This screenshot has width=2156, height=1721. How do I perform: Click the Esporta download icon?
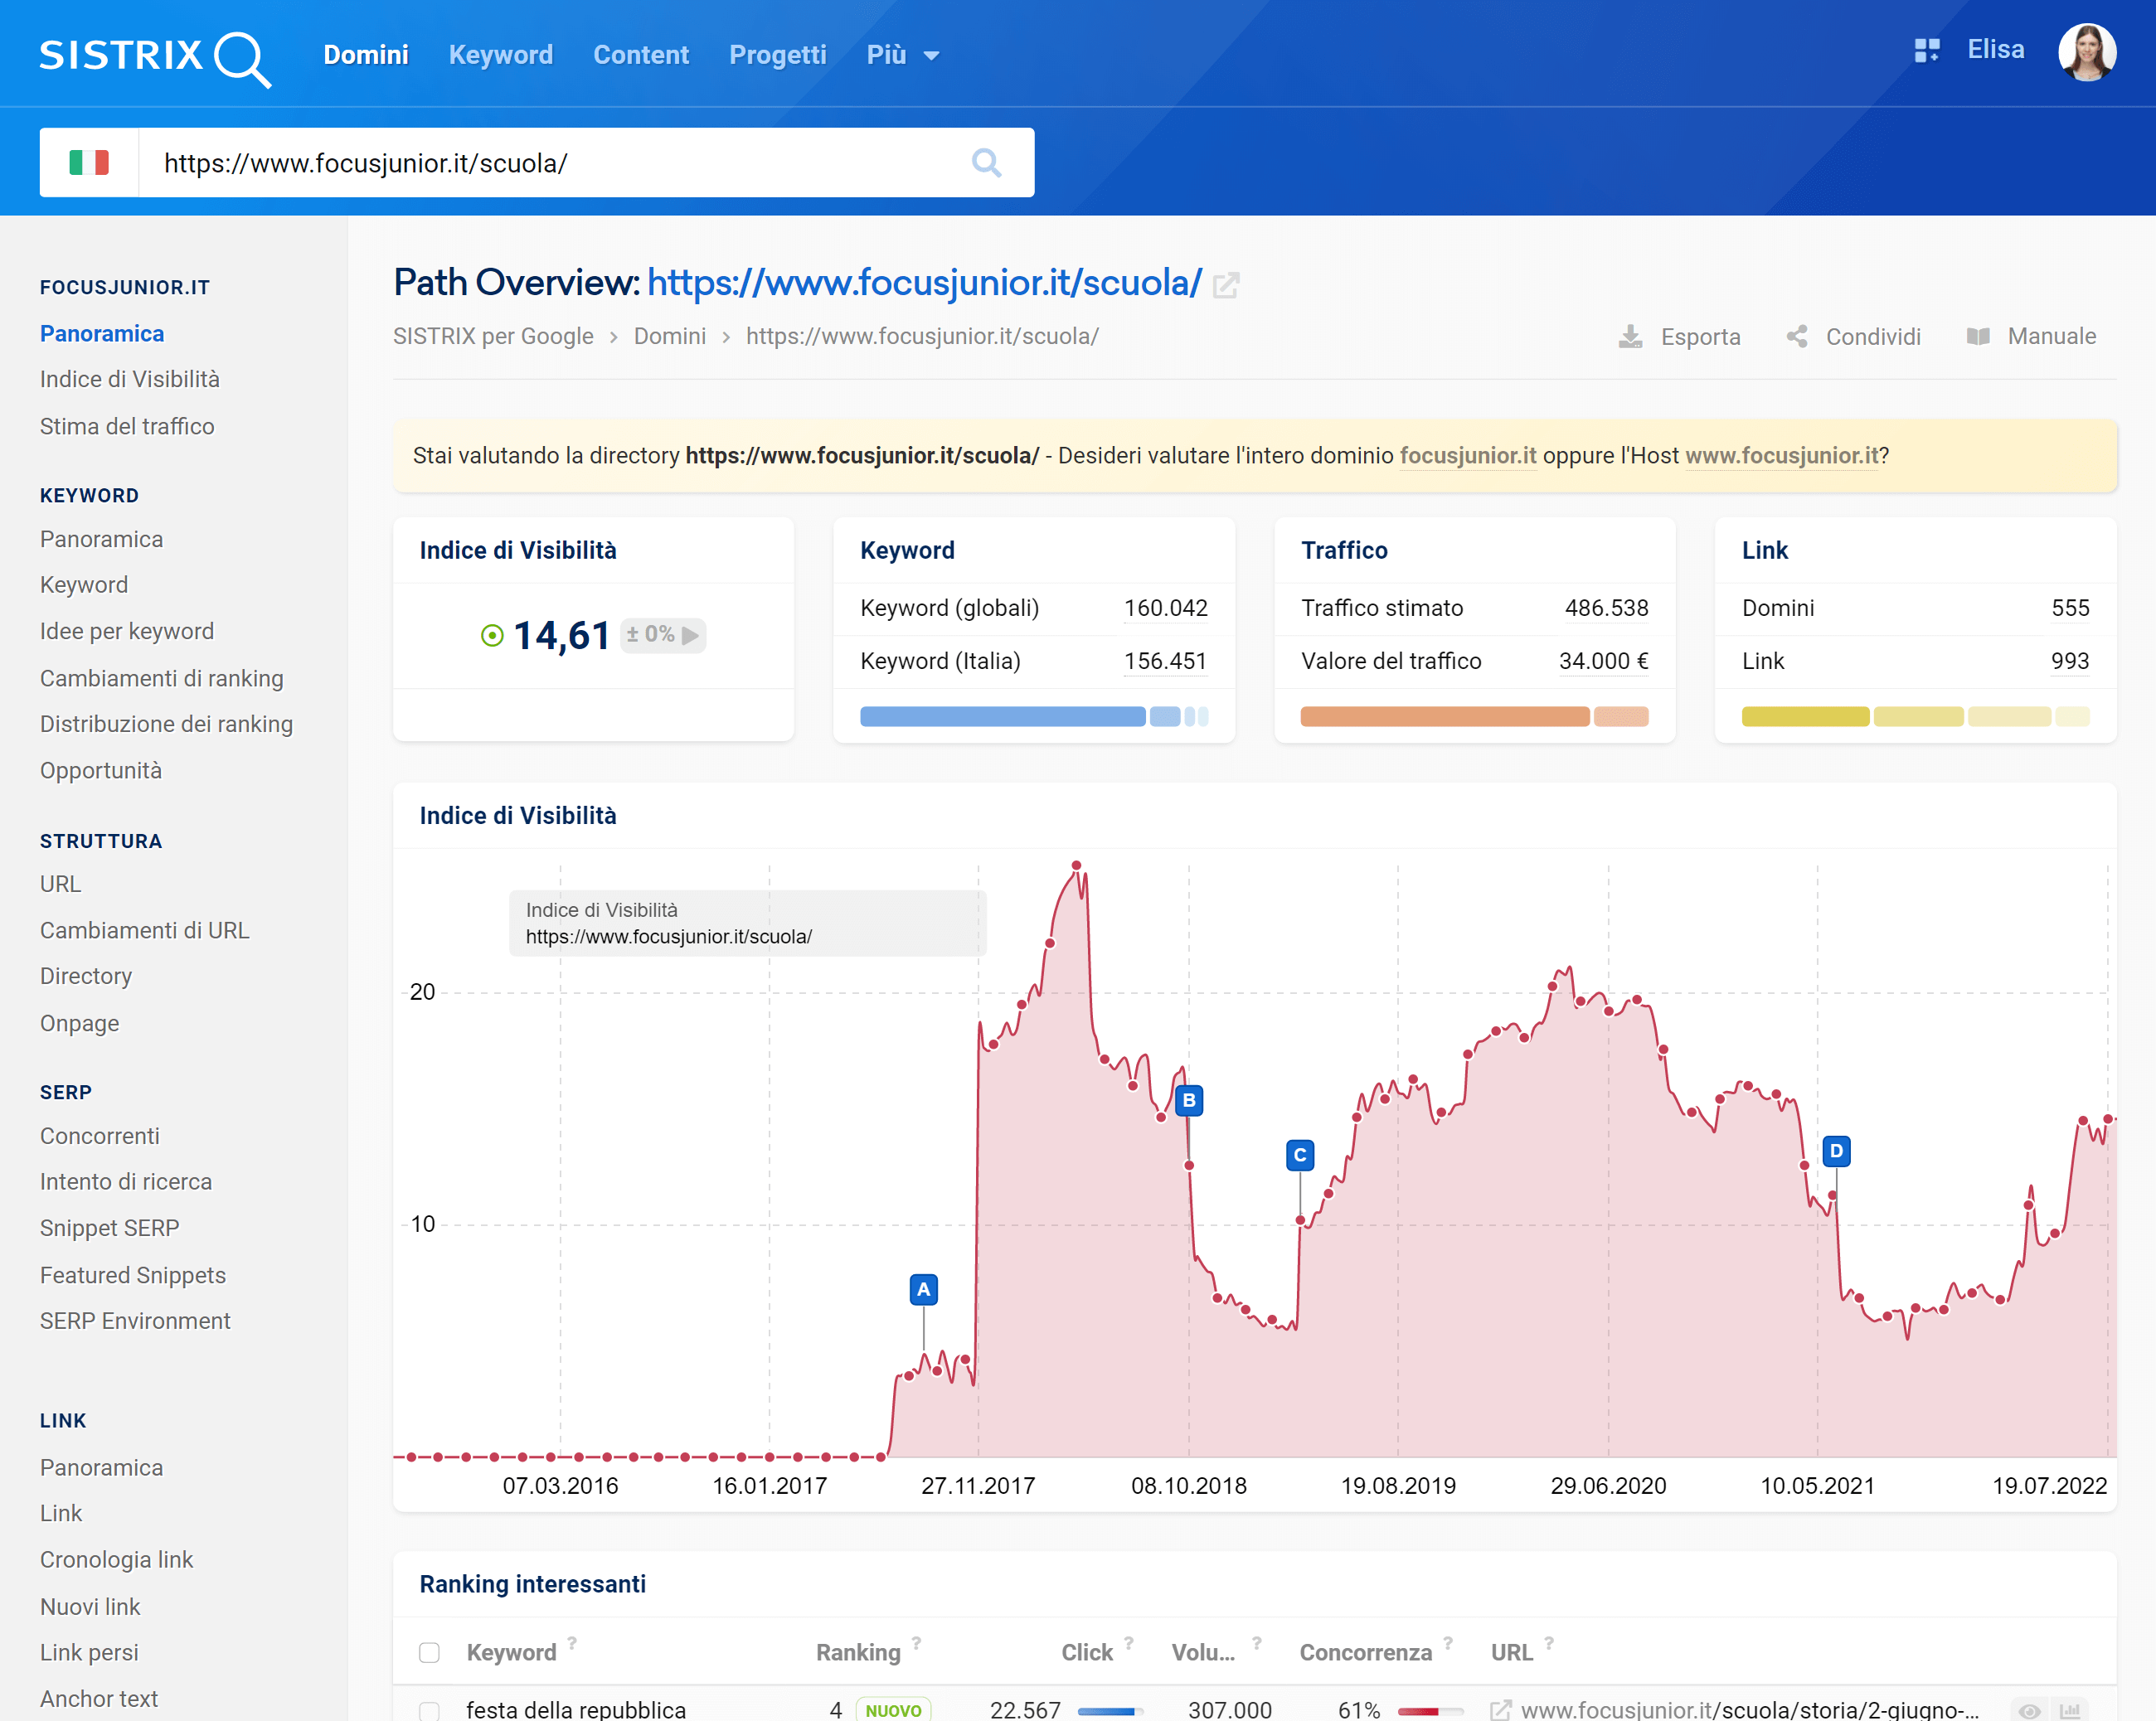point(1630,336)
